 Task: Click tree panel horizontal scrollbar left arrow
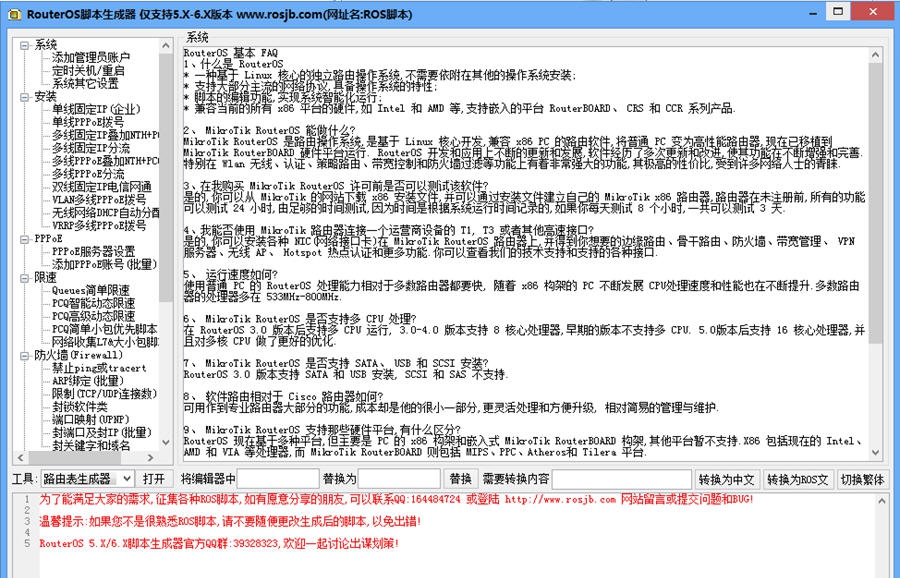[21, 457]
